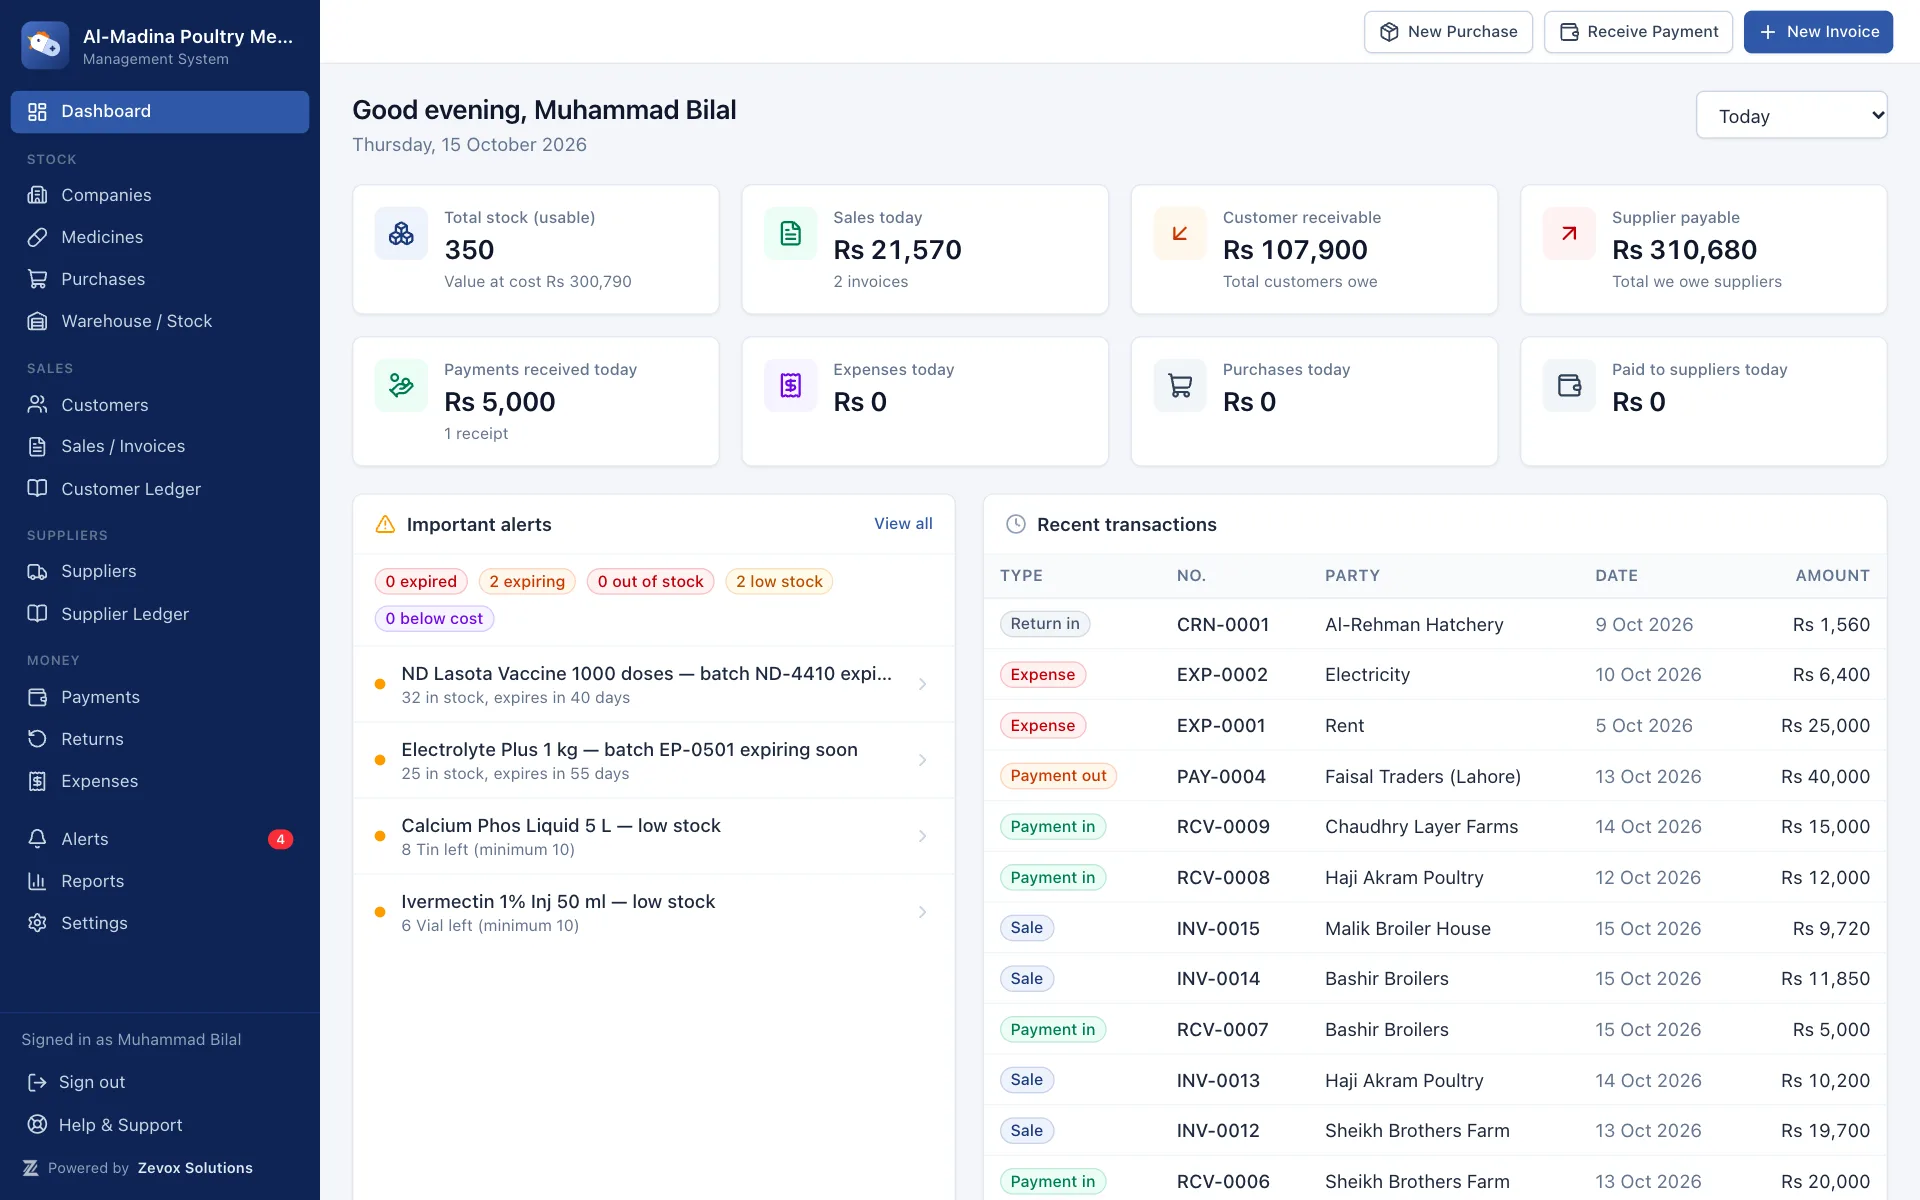Image resolution: width=1920 pixels, height=1200 pixels.
Task: Click the New Purchase button
Action: (1448, 32)
